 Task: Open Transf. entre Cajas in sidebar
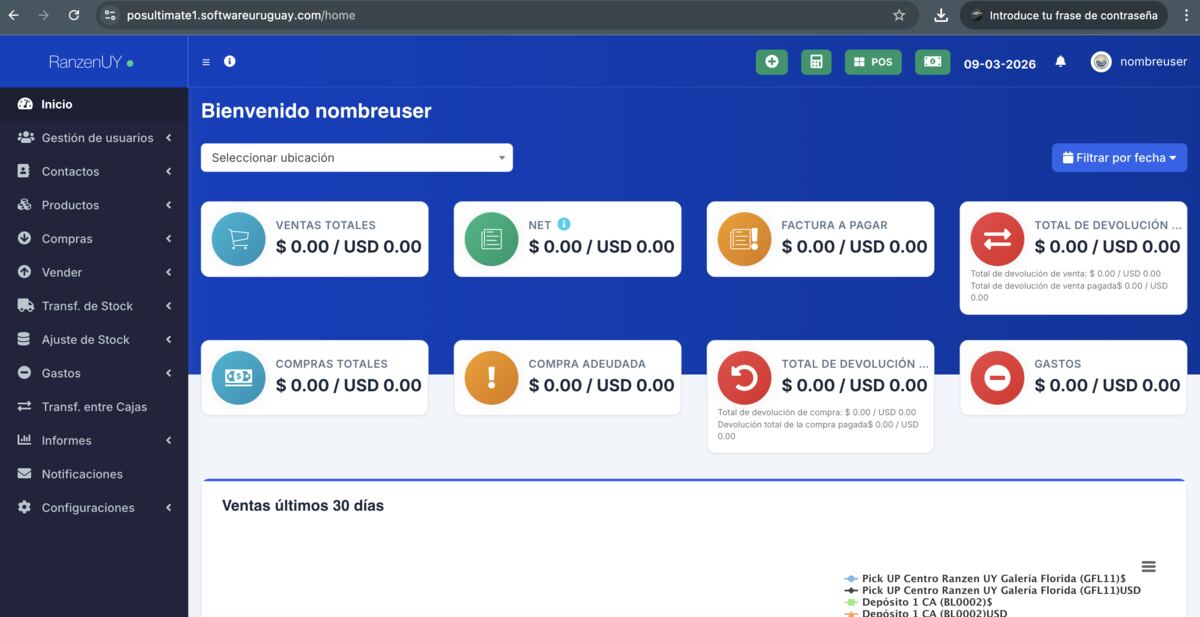94,407
